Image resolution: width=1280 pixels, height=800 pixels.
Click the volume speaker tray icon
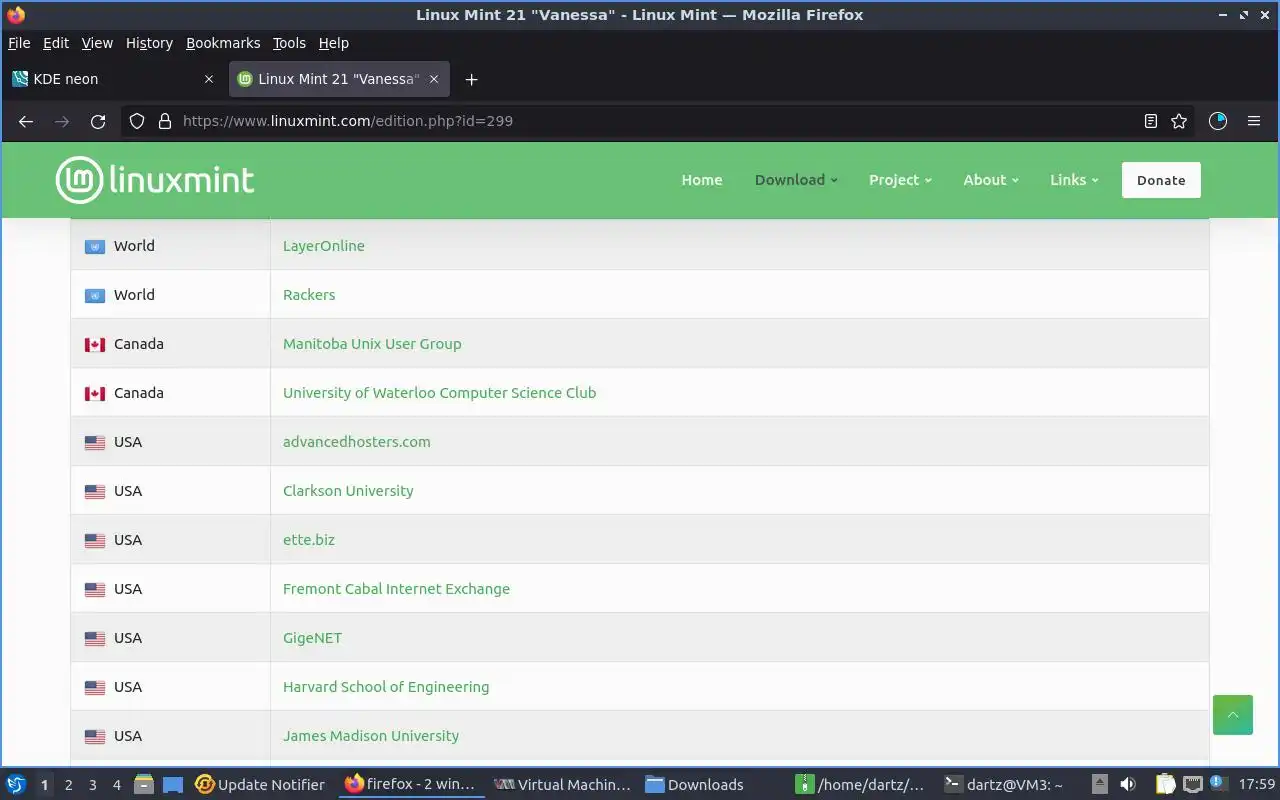pyautogui.click(x=1128, y=785)
